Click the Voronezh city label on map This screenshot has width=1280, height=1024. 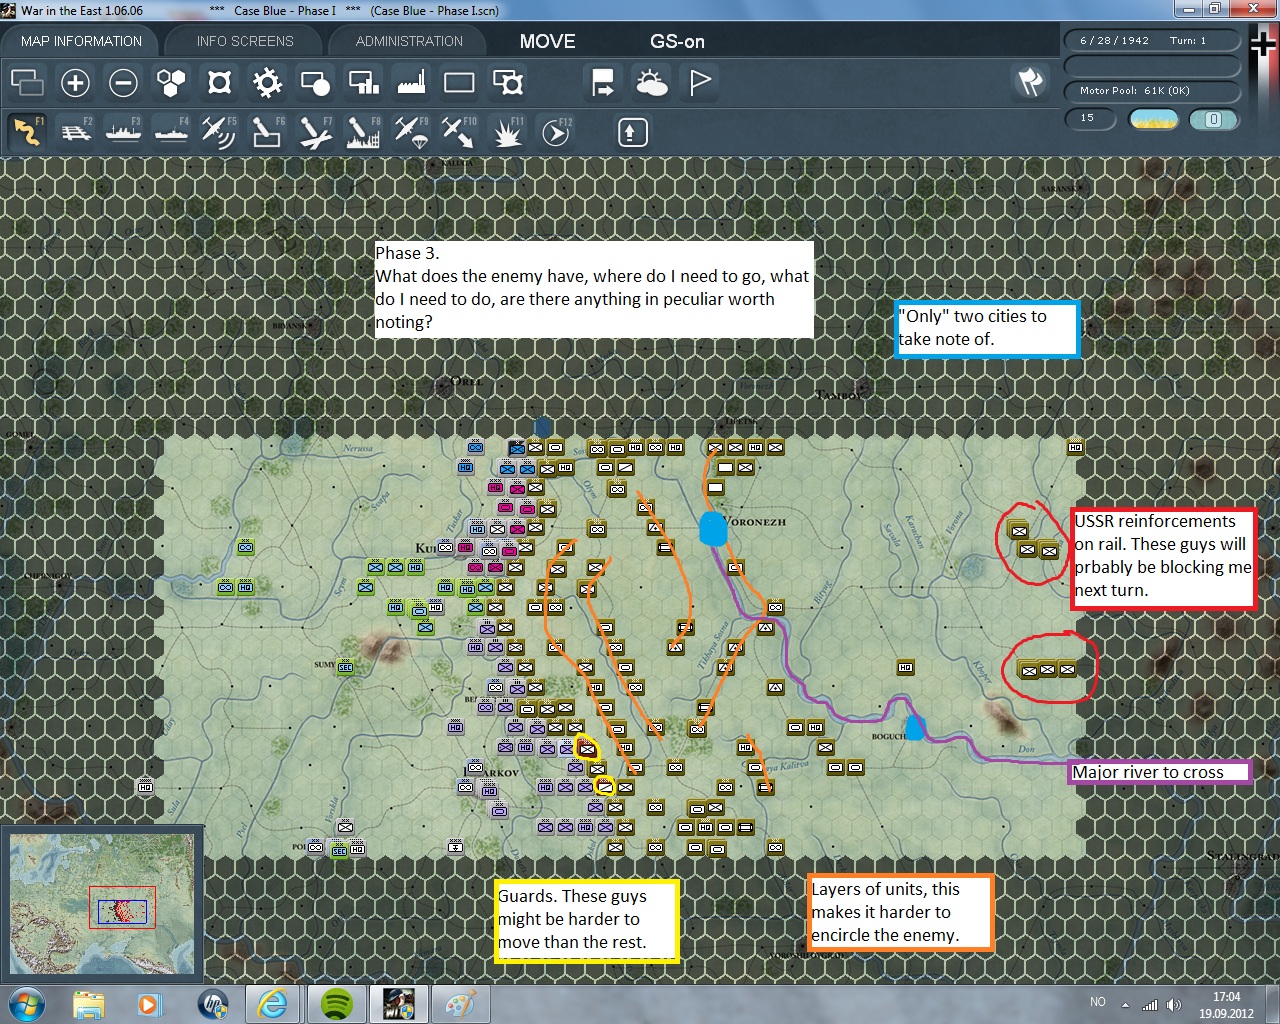[x=755, y=522]
